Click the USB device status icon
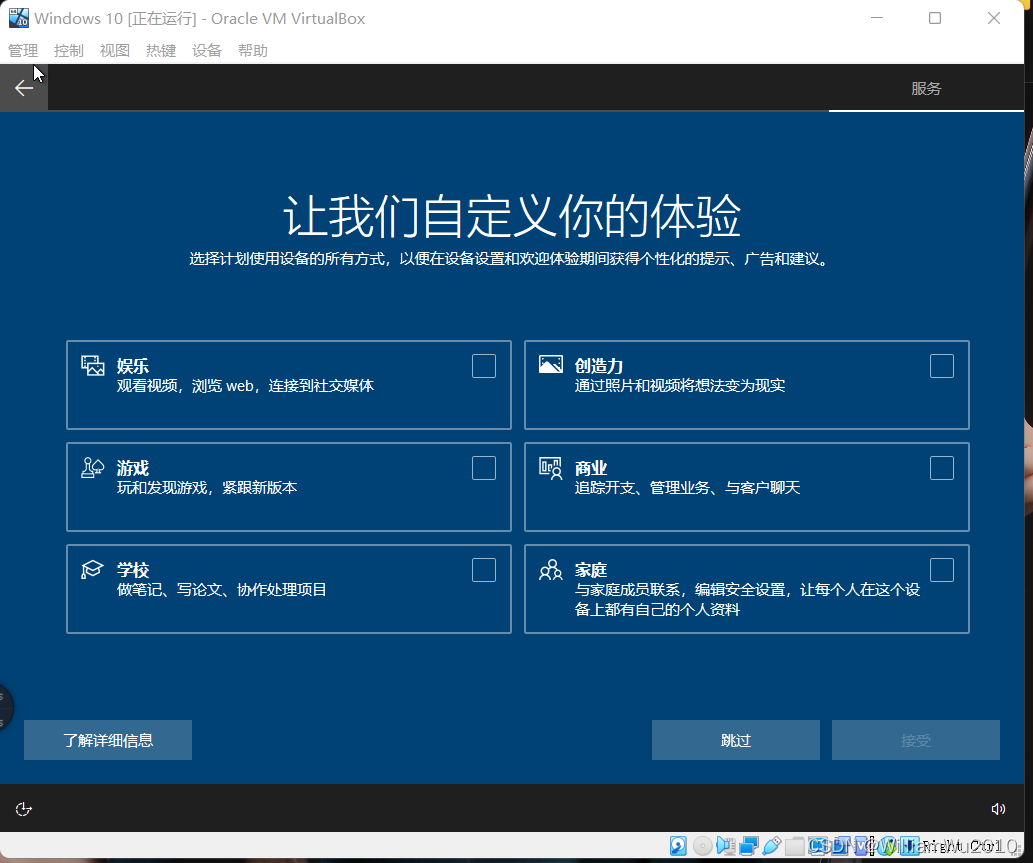Image resolution: width=1033 pixels, height=863 pixels. [771, 846]
